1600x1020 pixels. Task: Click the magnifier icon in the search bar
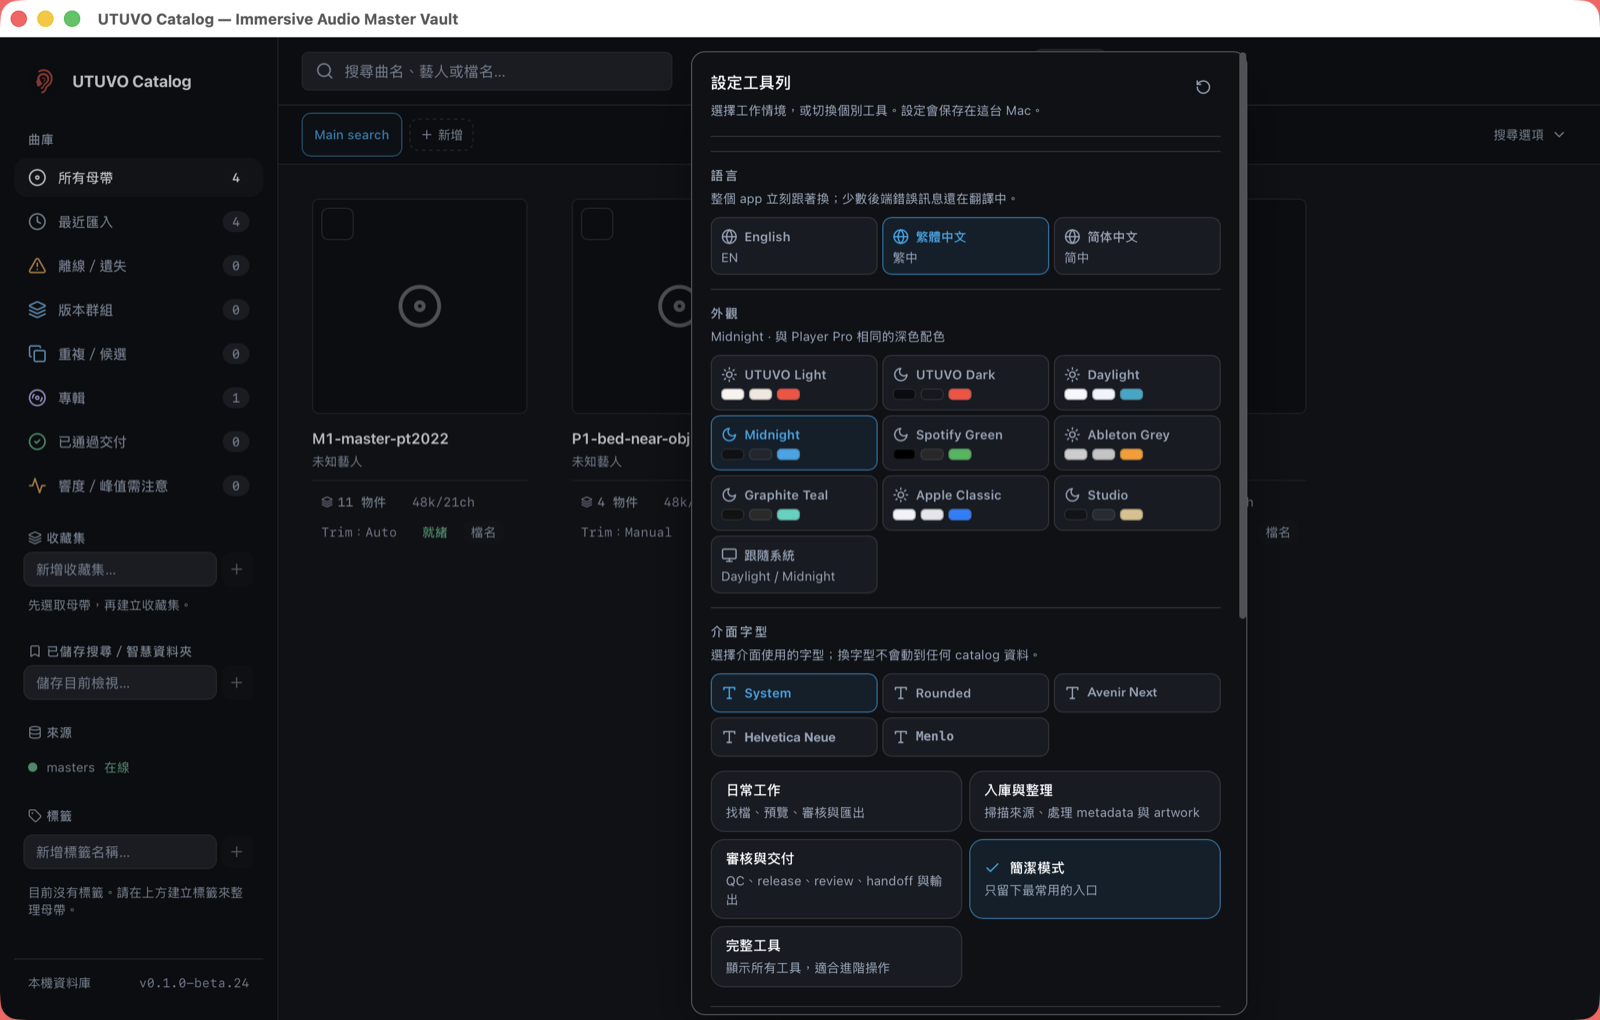point(325,71)
